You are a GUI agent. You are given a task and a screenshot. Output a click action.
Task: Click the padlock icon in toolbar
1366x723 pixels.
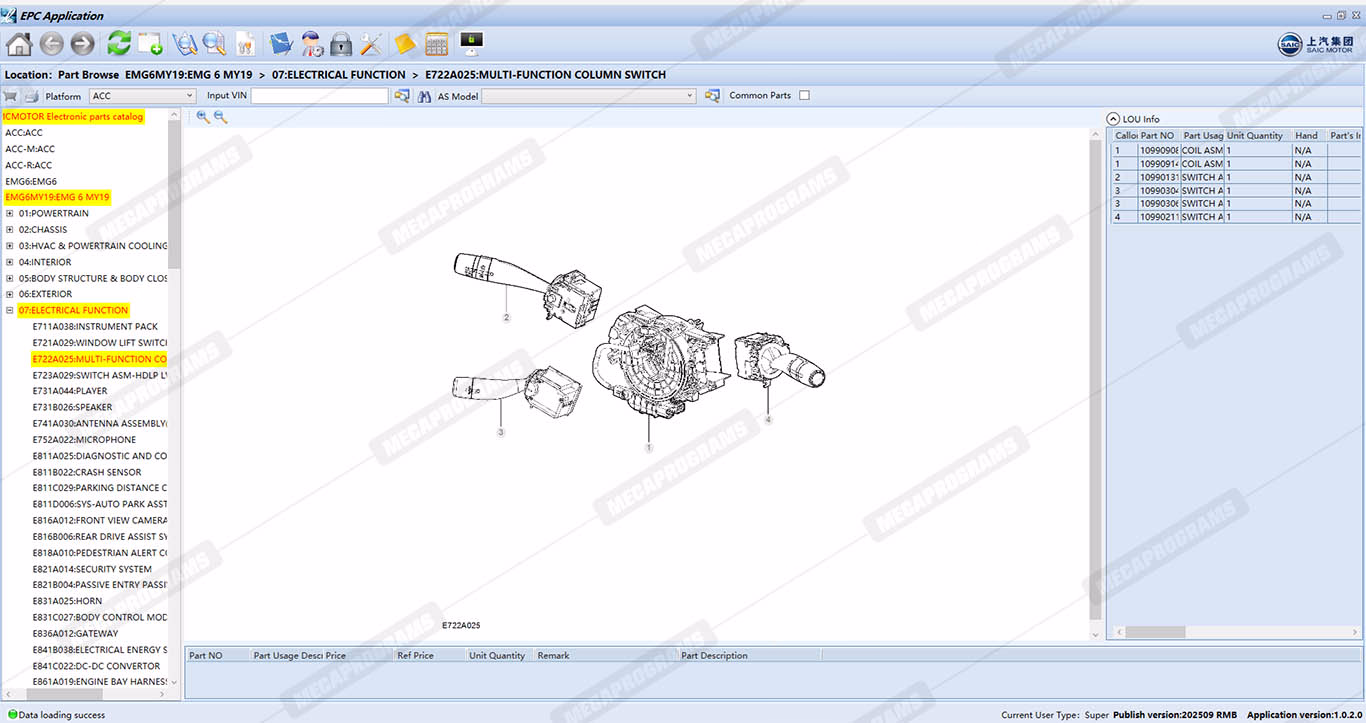[x=341, y=44]
